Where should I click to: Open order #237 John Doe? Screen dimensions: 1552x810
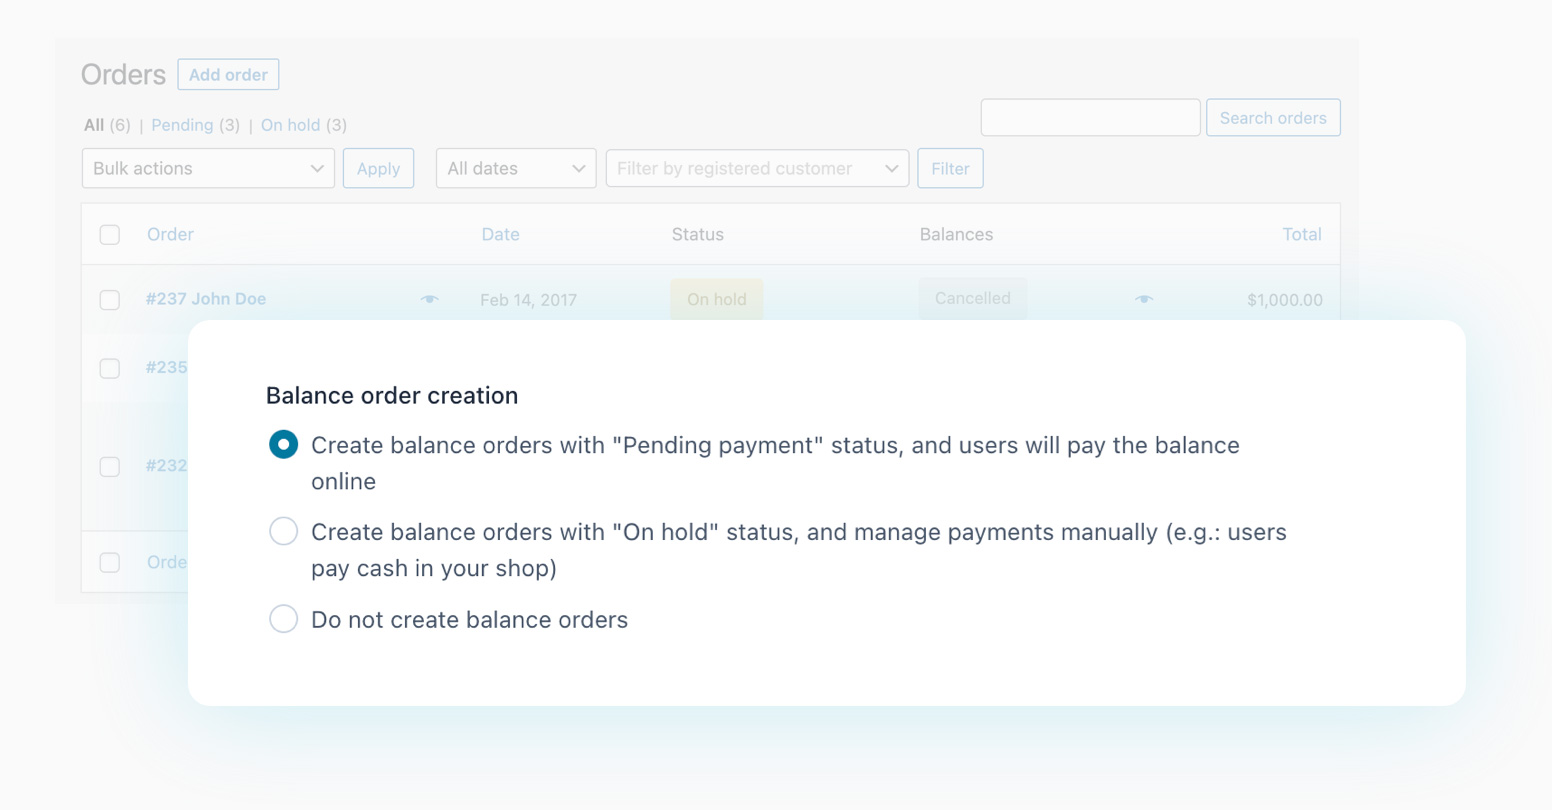pyautogui.click(x=206, y=298)
